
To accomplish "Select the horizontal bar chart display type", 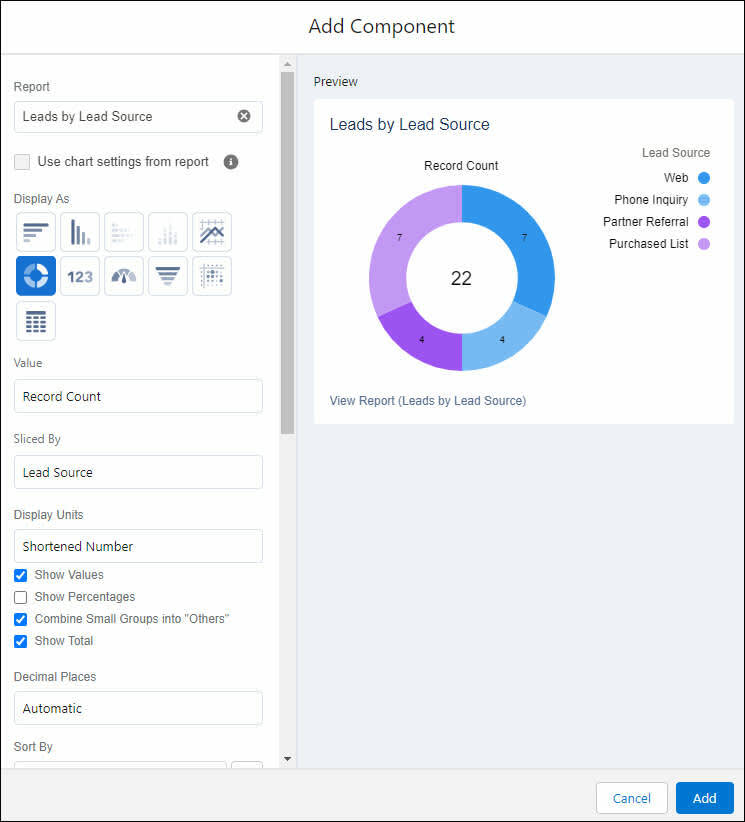I will (36, 232).
